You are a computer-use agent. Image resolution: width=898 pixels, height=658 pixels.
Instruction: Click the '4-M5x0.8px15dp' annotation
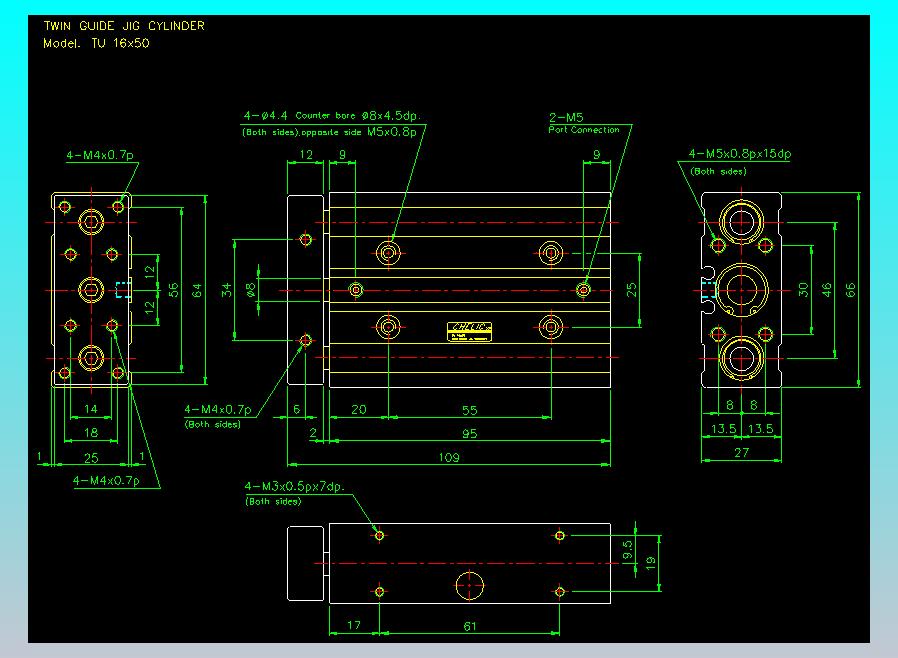pos(739,153)
